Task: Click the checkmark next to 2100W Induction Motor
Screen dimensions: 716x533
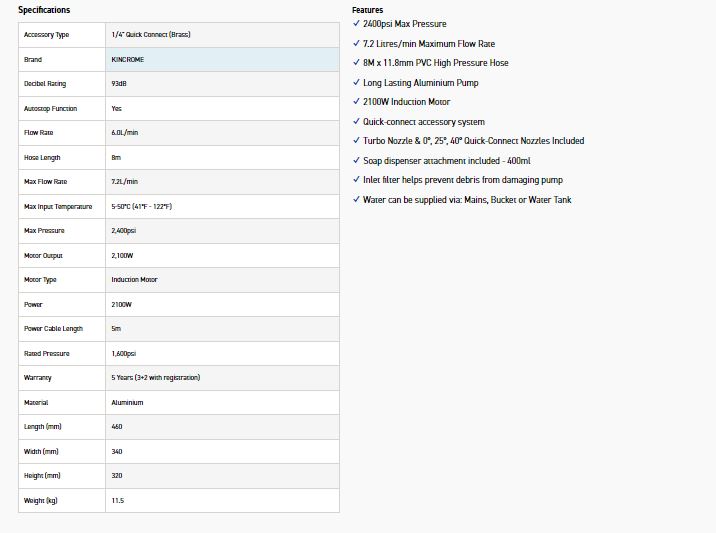Action: pyautogui.click(x=356, y=102)
